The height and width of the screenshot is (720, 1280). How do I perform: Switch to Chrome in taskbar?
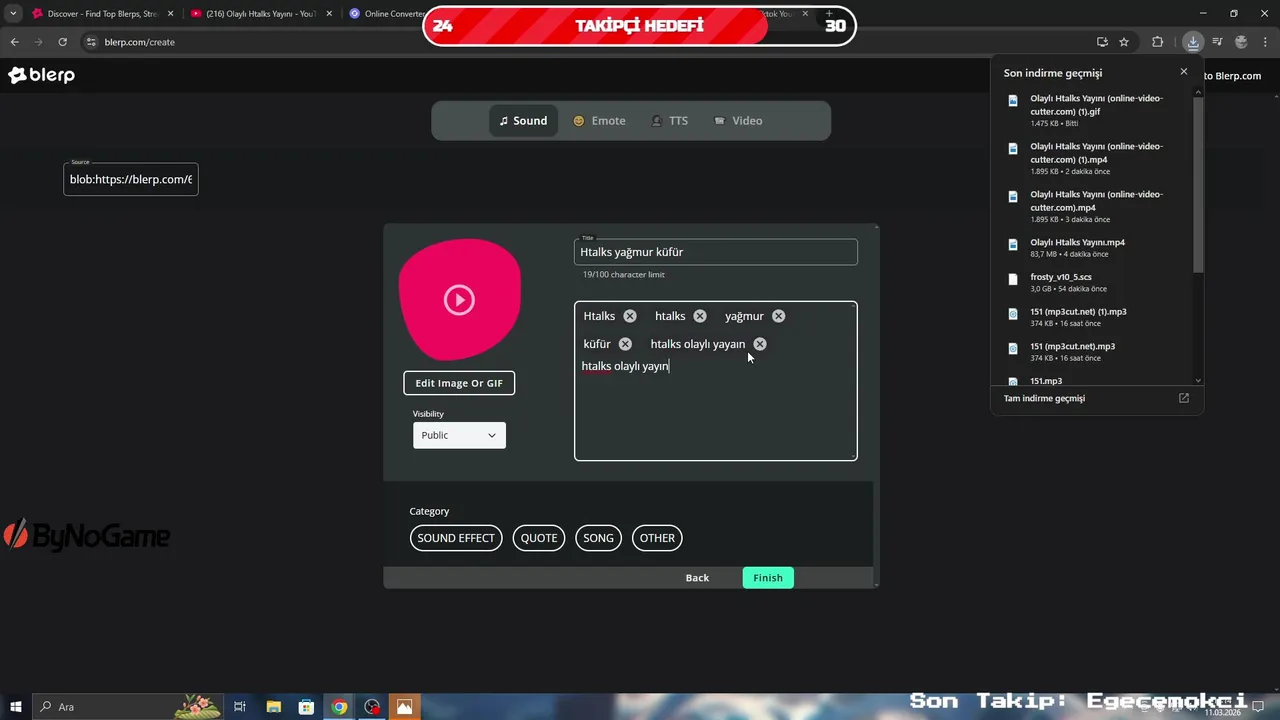(x=340, y=707)
